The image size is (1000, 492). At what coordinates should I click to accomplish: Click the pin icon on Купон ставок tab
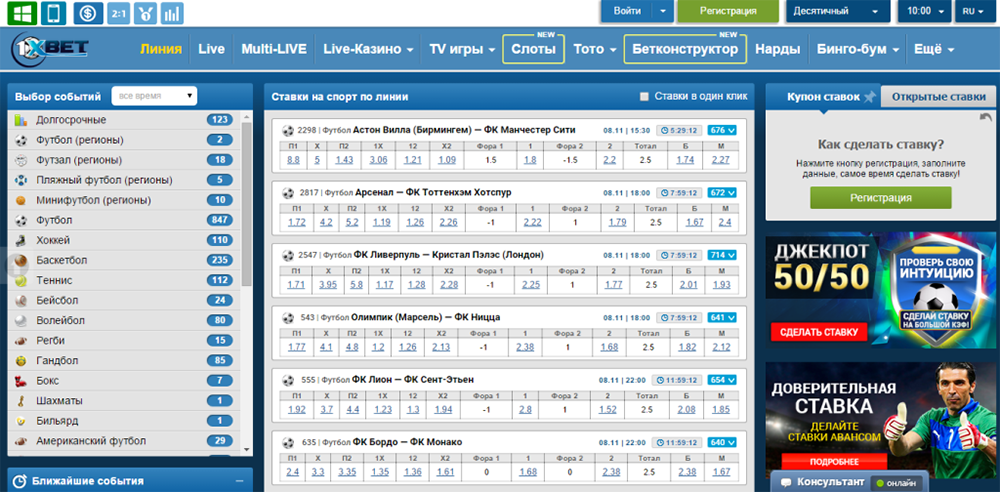point(870,97)
